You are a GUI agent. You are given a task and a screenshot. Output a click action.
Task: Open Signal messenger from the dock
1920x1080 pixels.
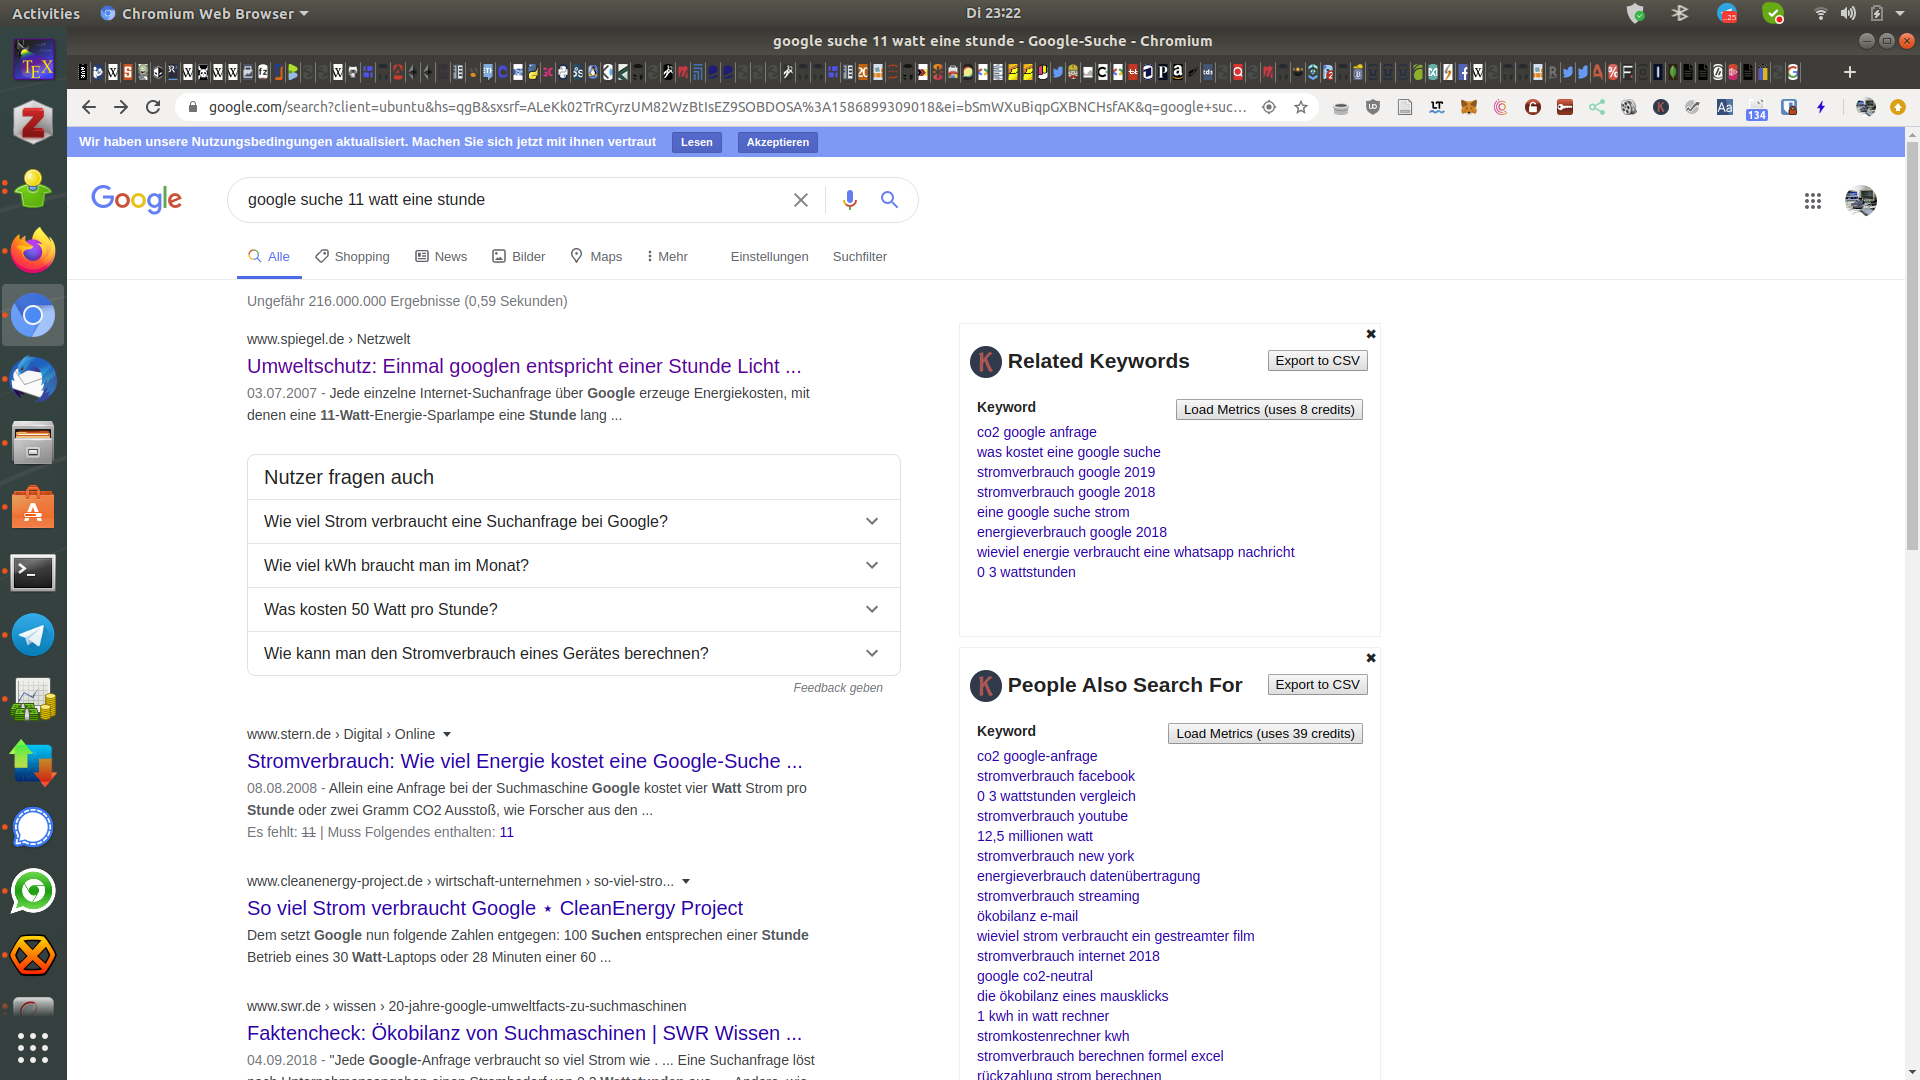click(x=33, y=827)
